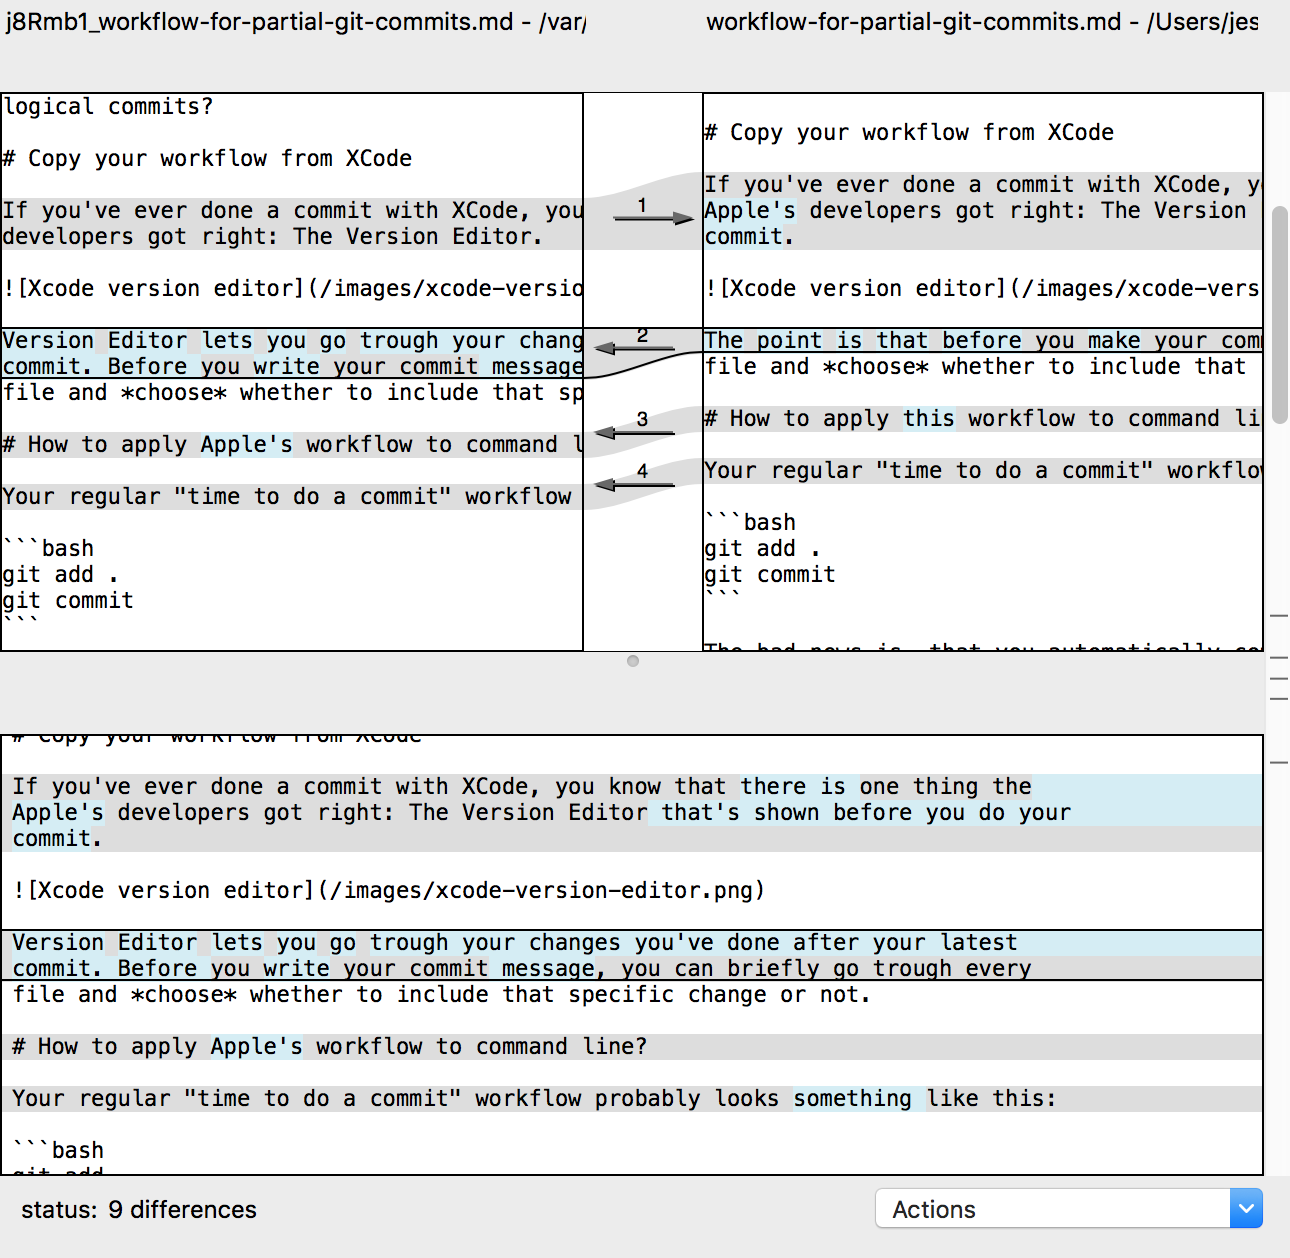Screen dimensions: 1290x1258
Task: Click the 'logical commits?' line
Action: tap(108, 106)
